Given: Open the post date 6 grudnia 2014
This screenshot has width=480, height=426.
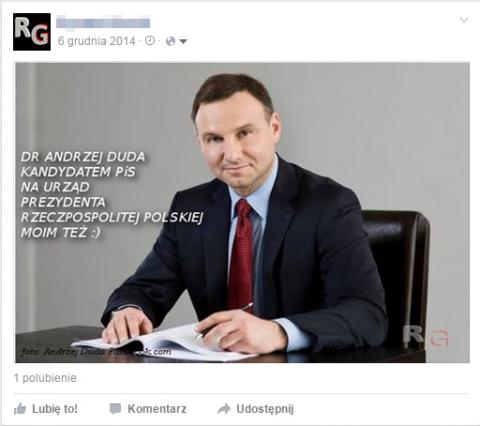Looking at the screenshot, I should click(97, 41).
